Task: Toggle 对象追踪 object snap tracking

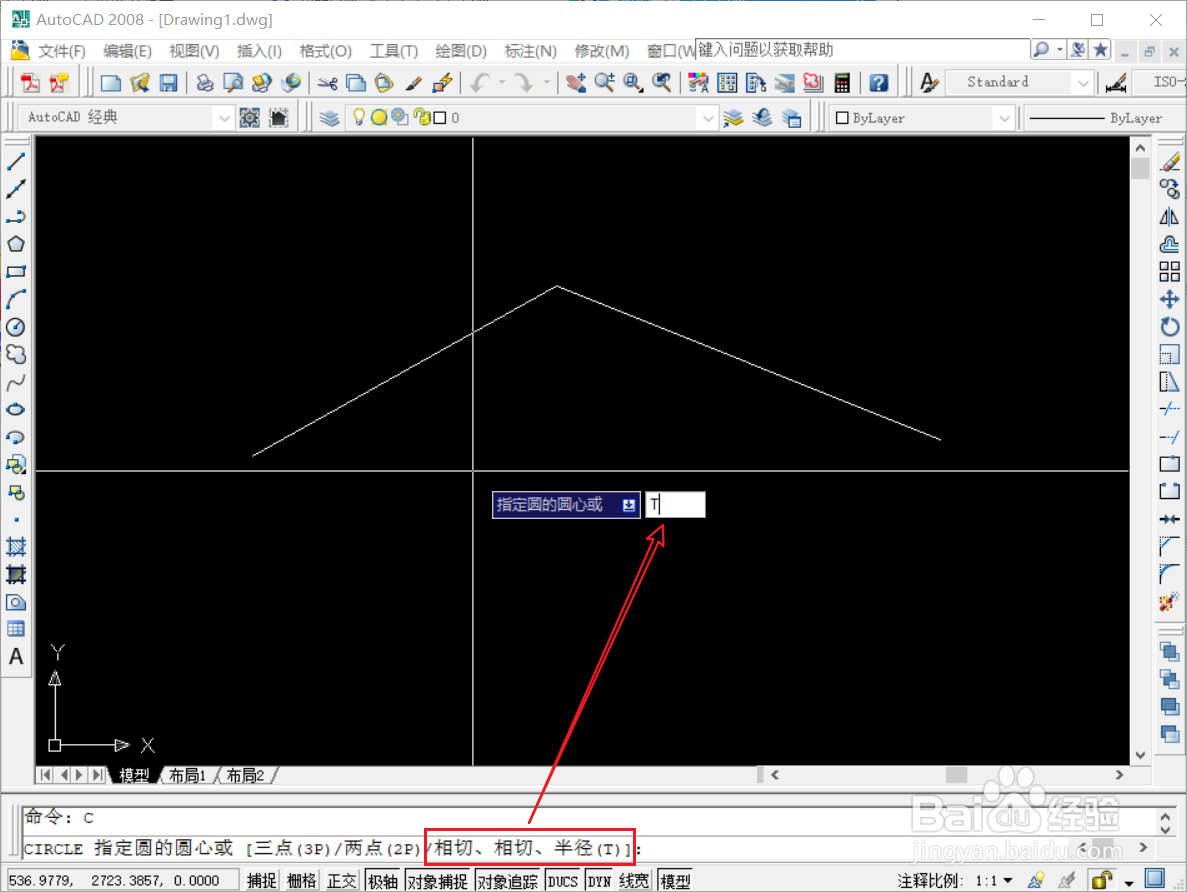Action: (507, 881)
